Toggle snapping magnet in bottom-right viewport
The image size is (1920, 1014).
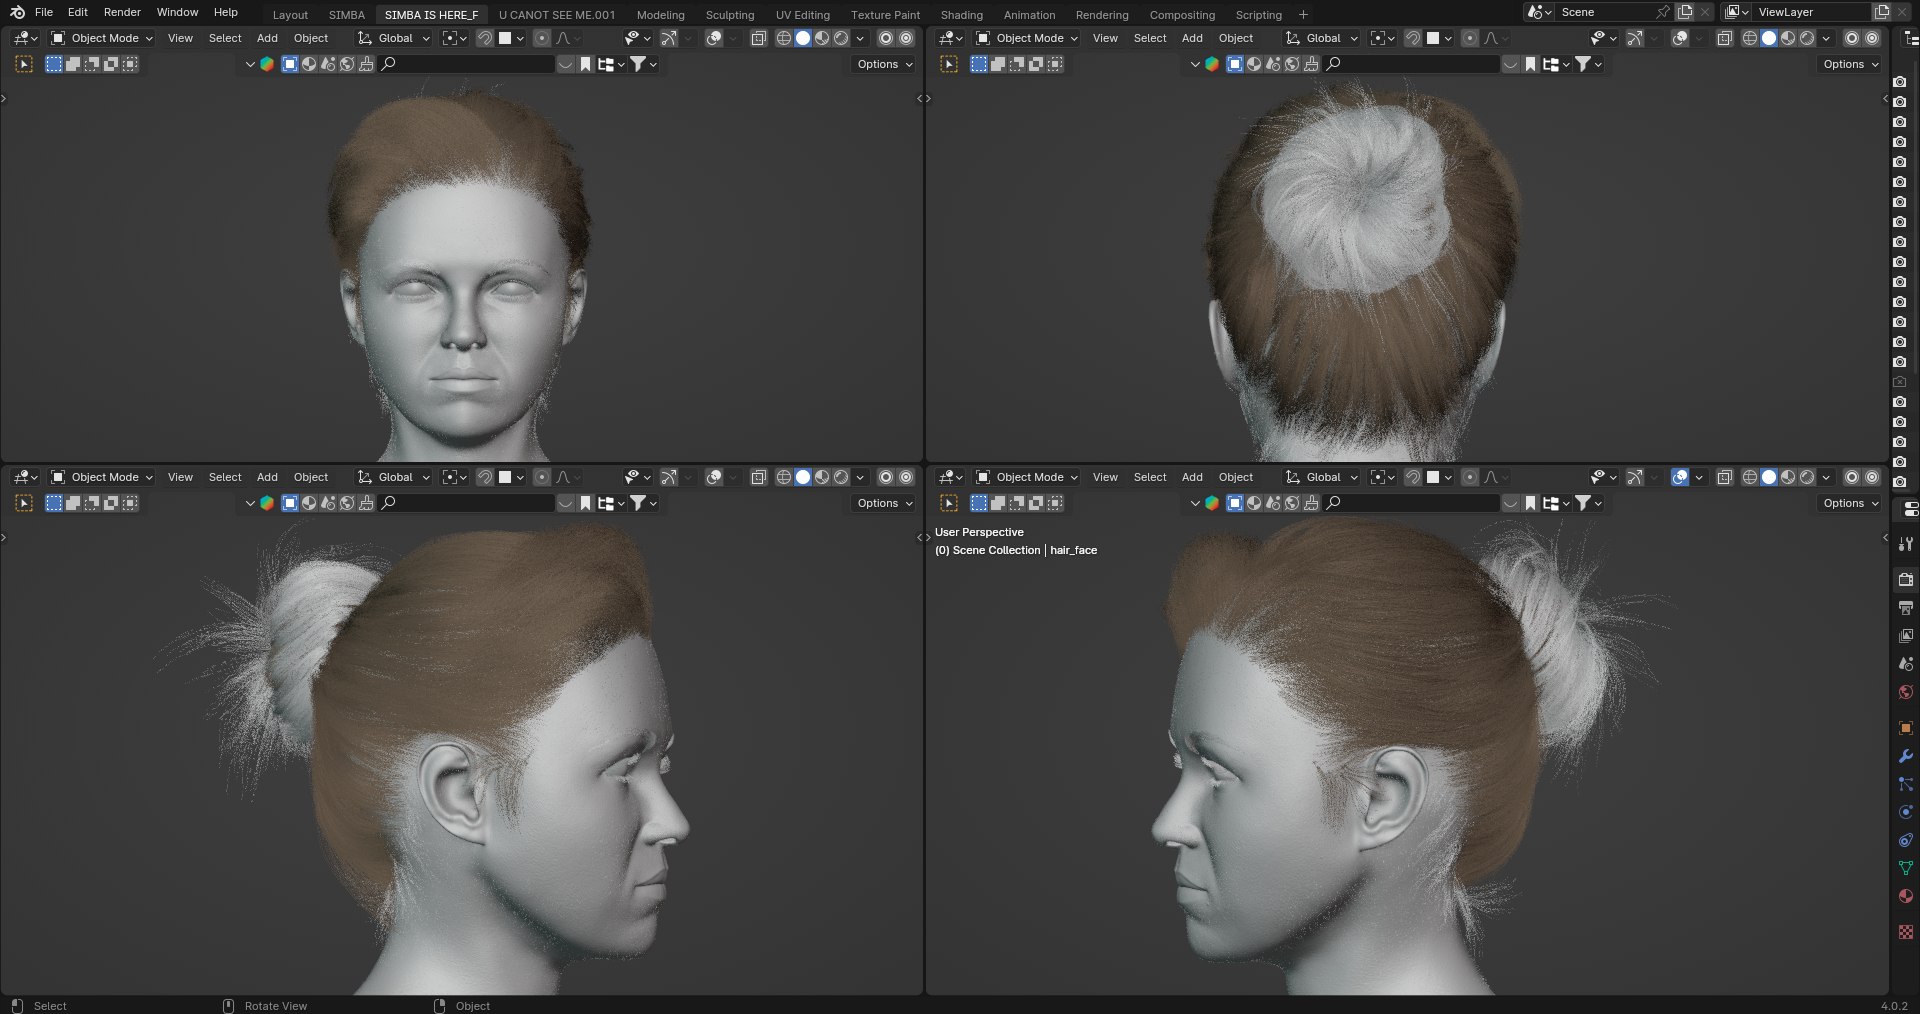[x=1412, y=477]
